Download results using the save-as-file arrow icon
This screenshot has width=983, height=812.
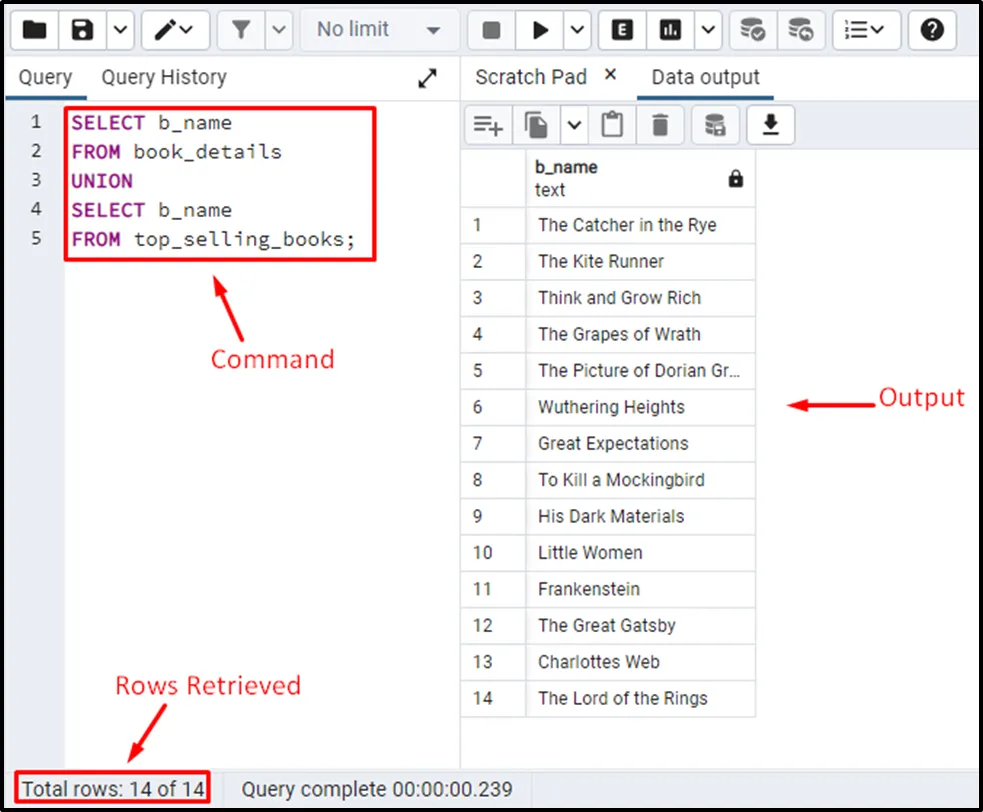[770, 125]
